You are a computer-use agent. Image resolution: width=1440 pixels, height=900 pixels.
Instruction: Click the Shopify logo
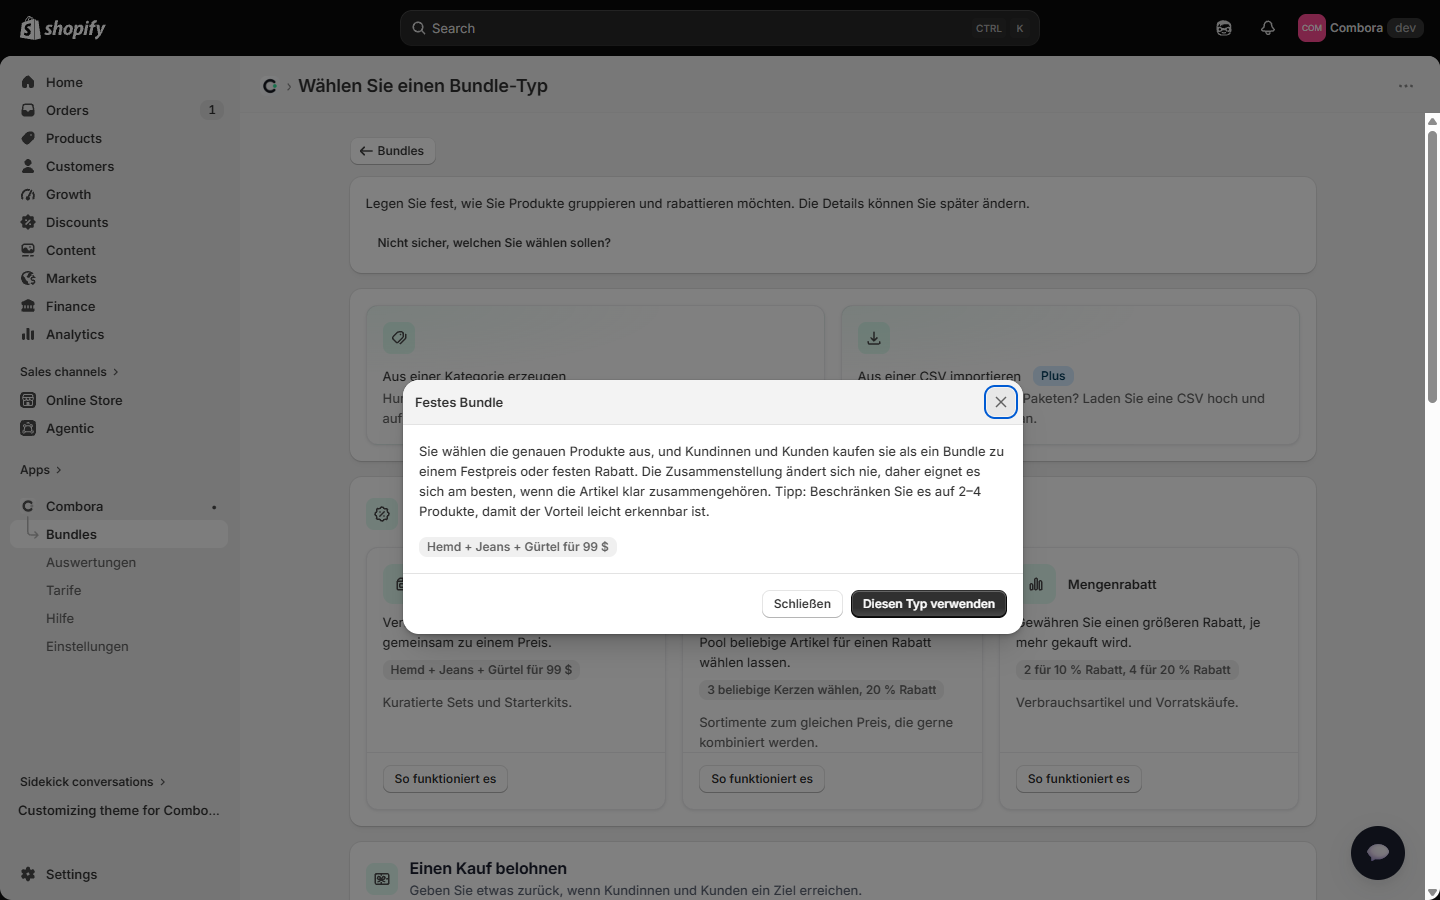63,28
